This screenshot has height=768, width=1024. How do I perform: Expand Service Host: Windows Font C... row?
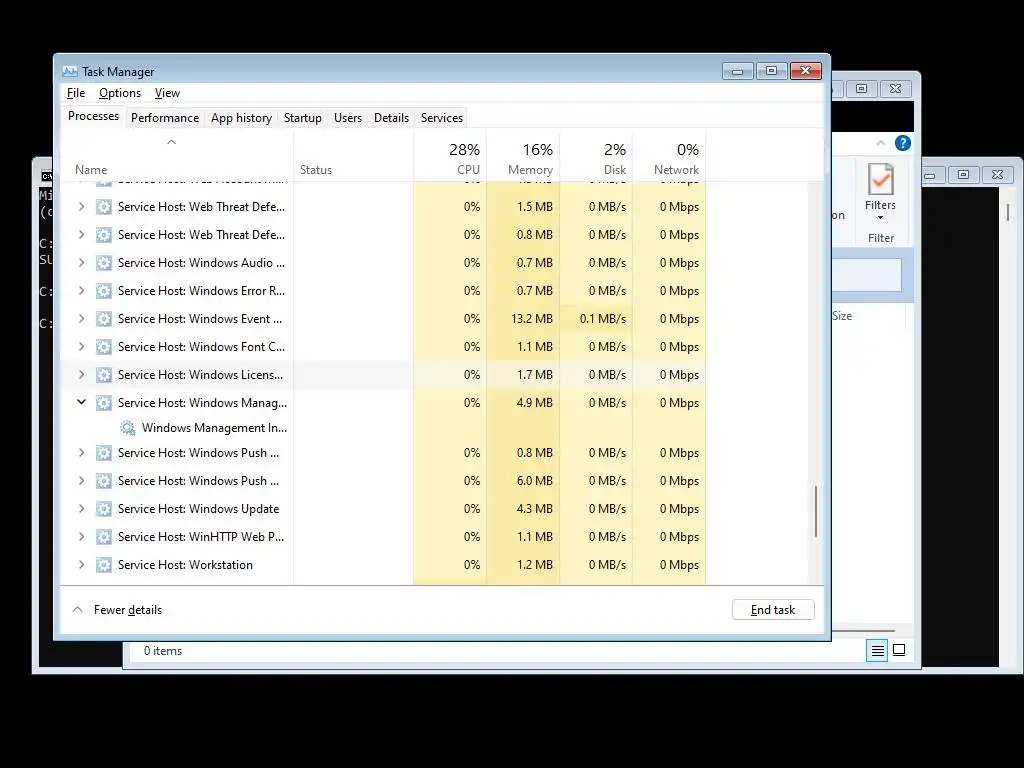click(81, 347)
